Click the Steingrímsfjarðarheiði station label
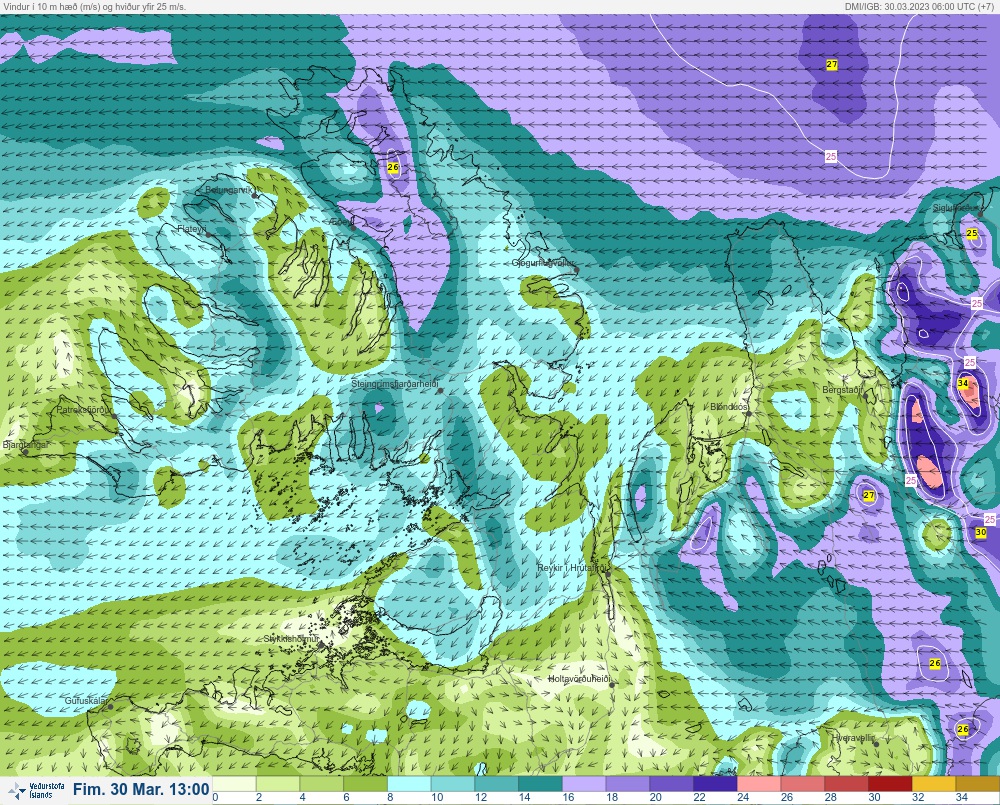 395,384
